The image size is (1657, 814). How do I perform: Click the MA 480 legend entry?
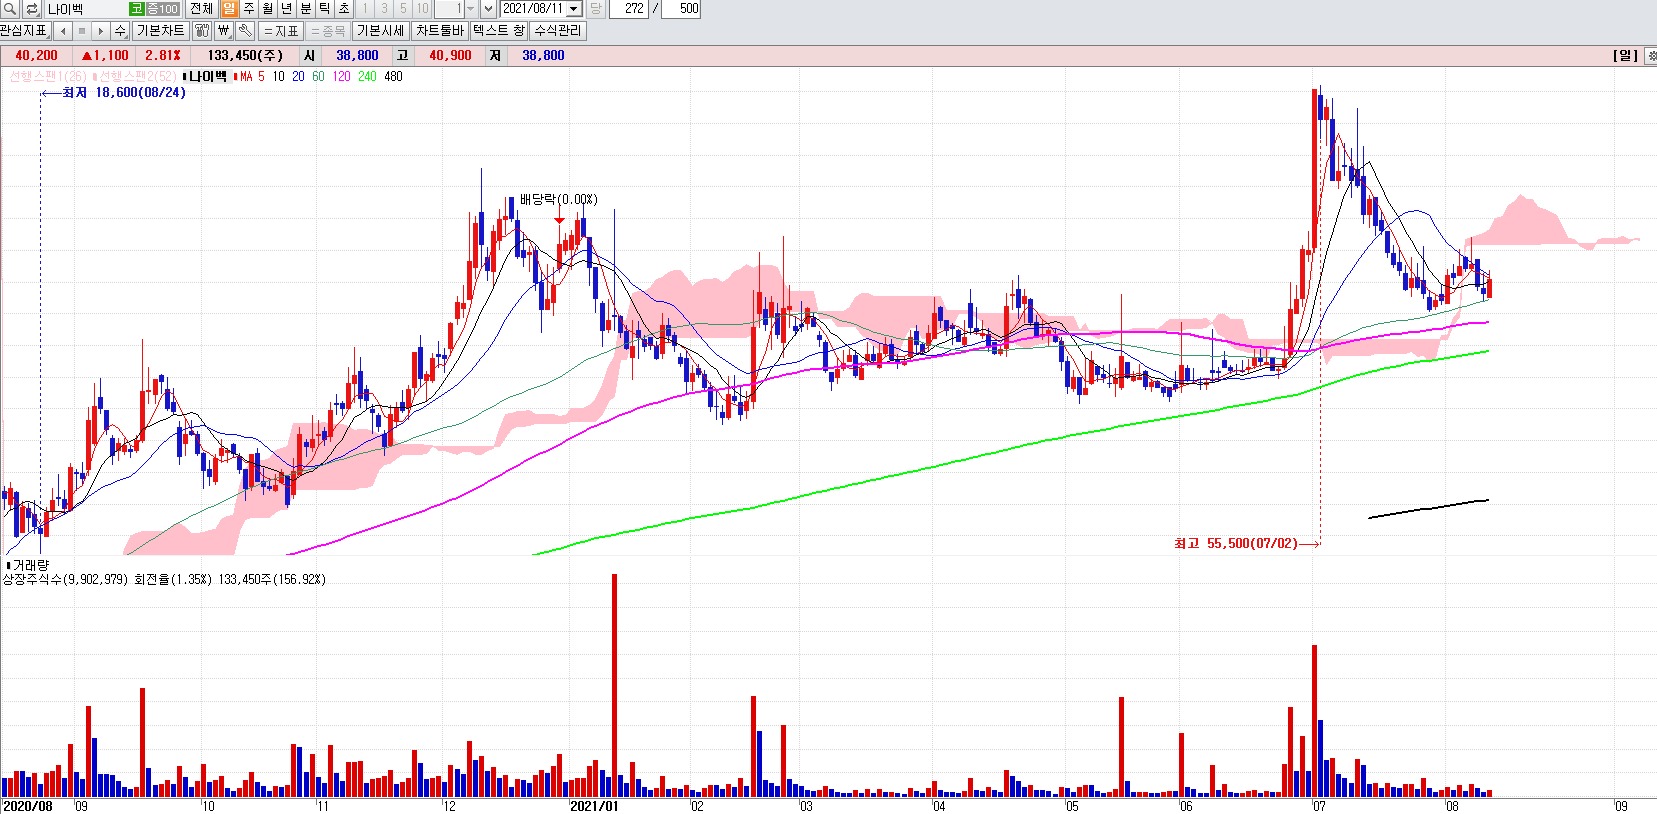click(x=393, y=76)
